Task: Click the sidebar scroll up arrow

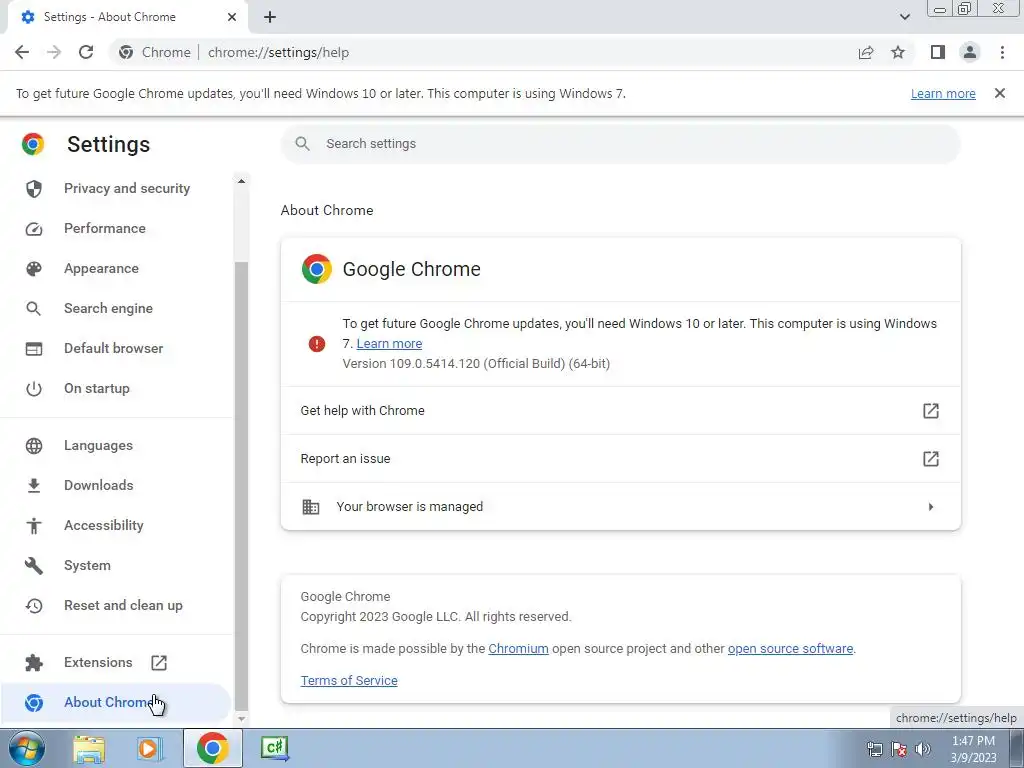Action: tap(242, 181)
